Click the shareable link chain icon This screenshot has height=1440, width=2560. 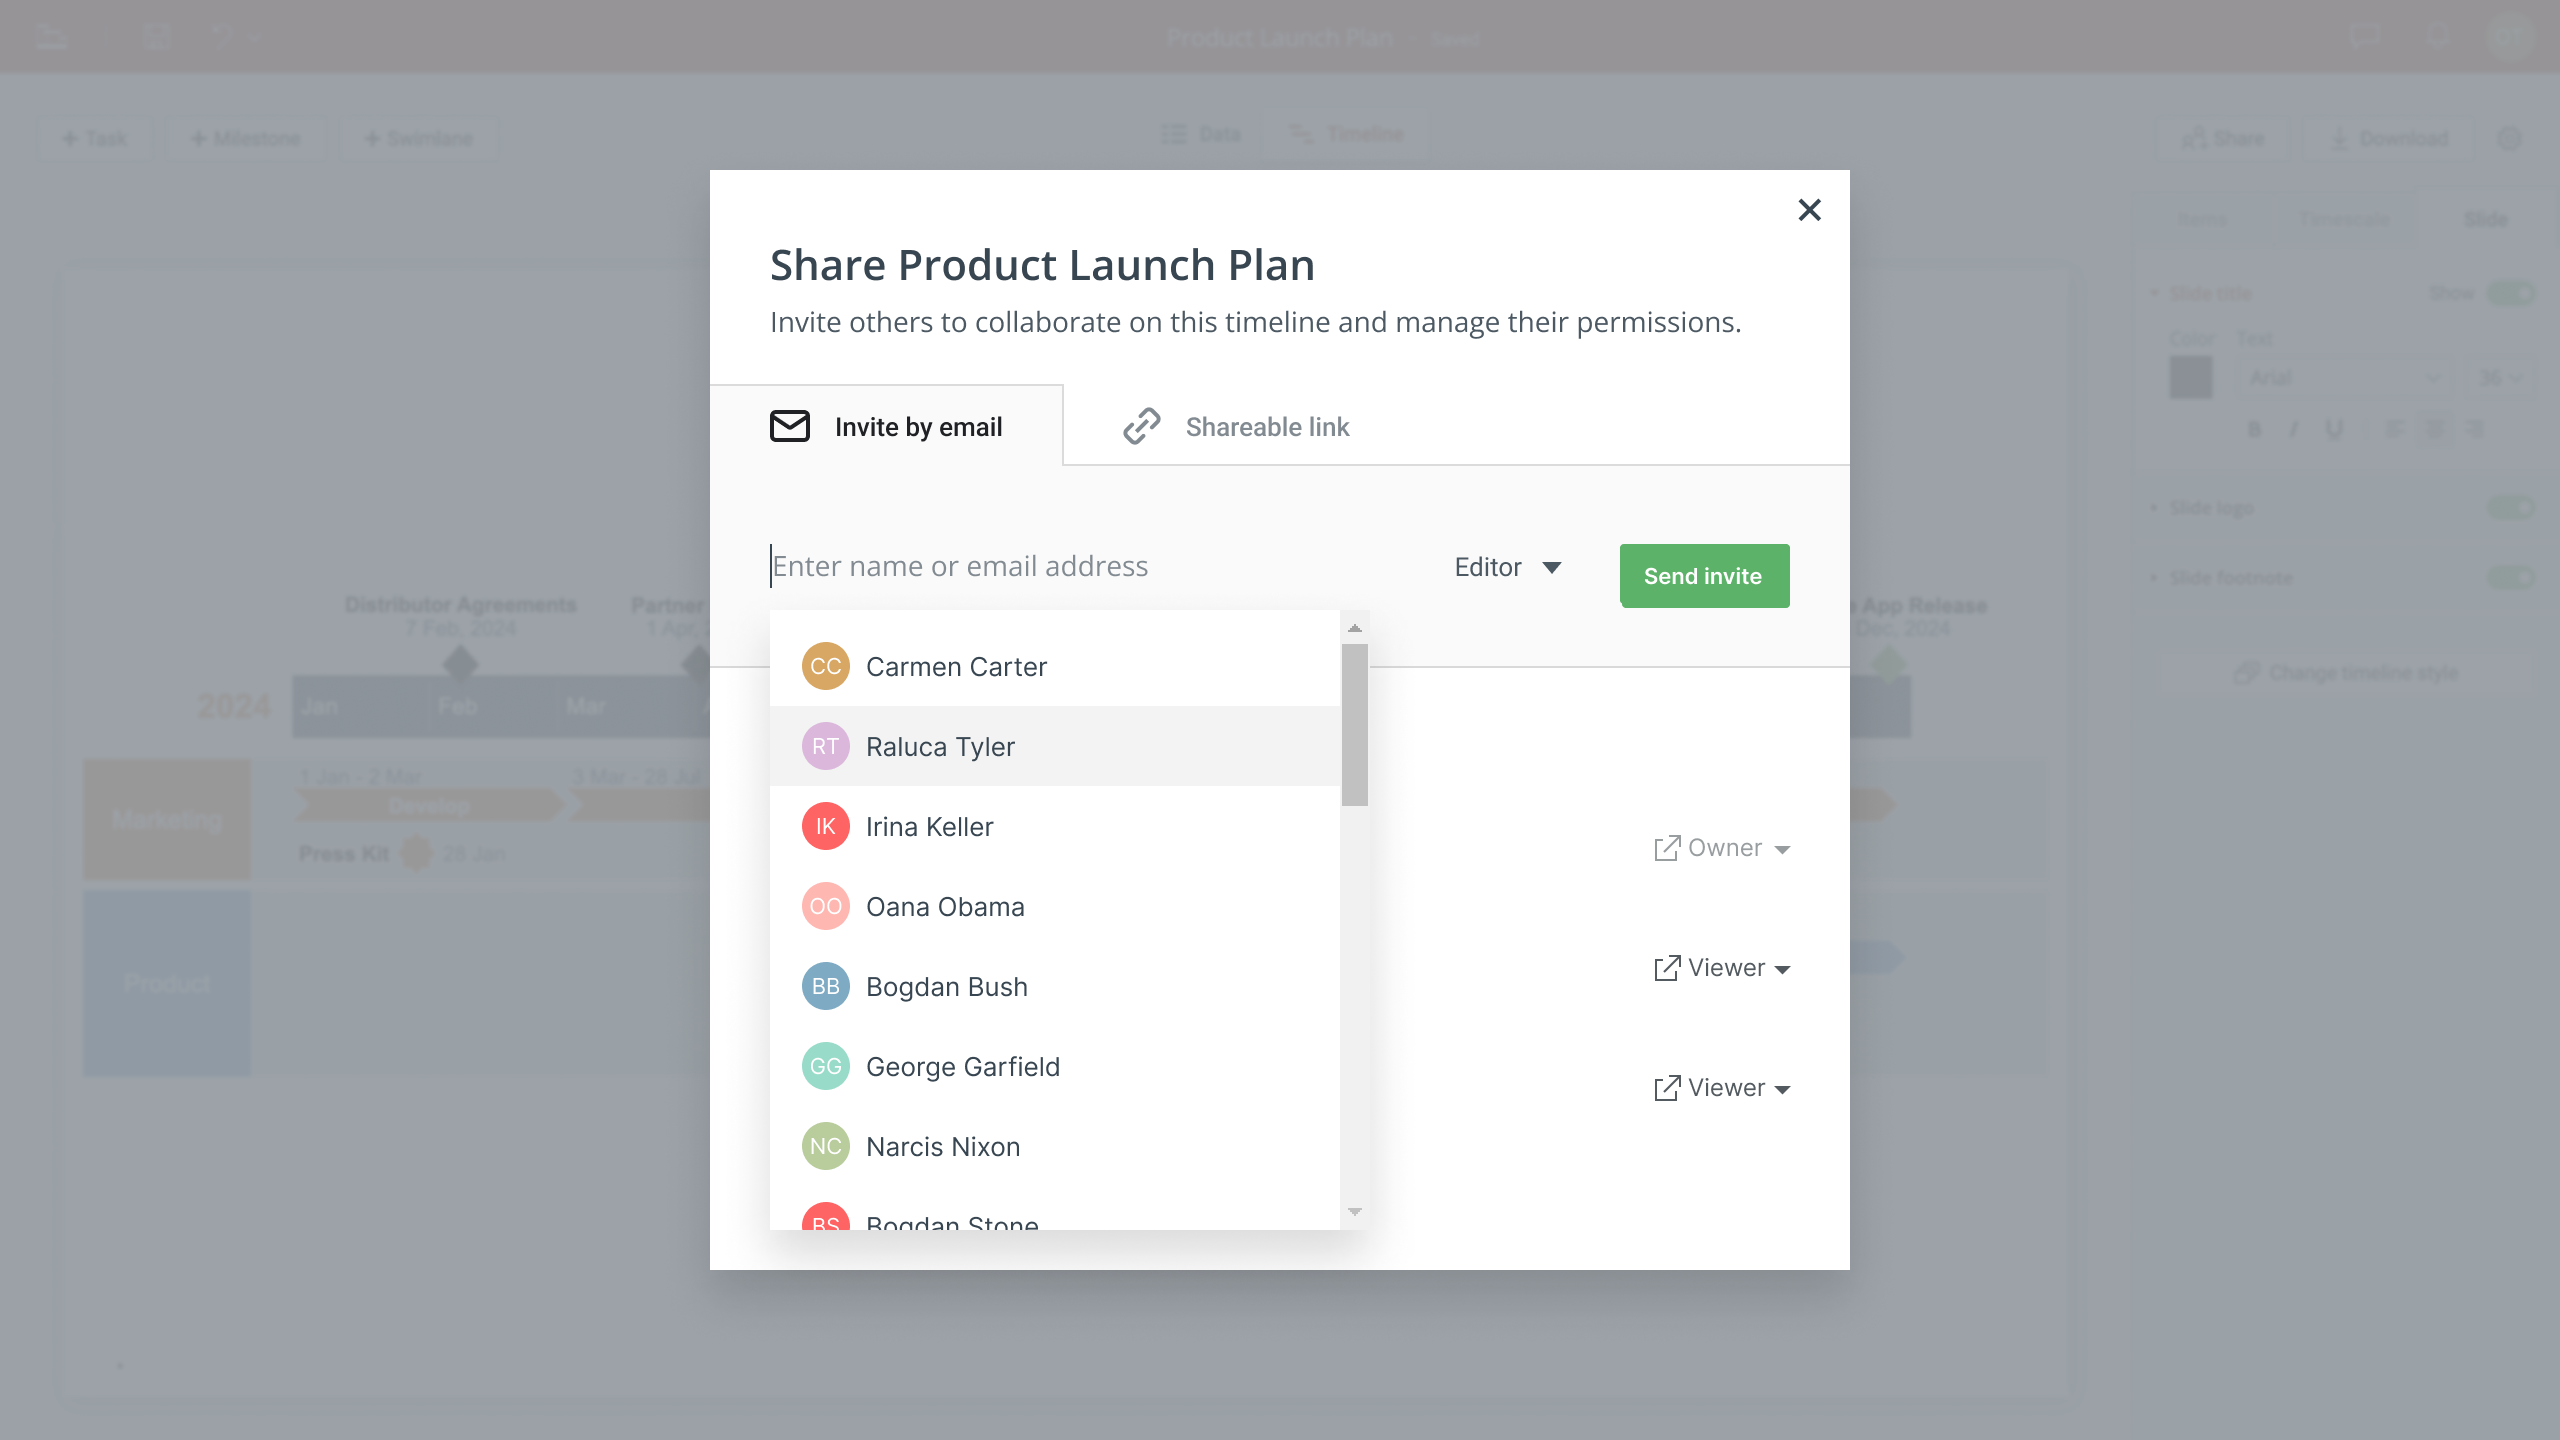pos(1139,425)
